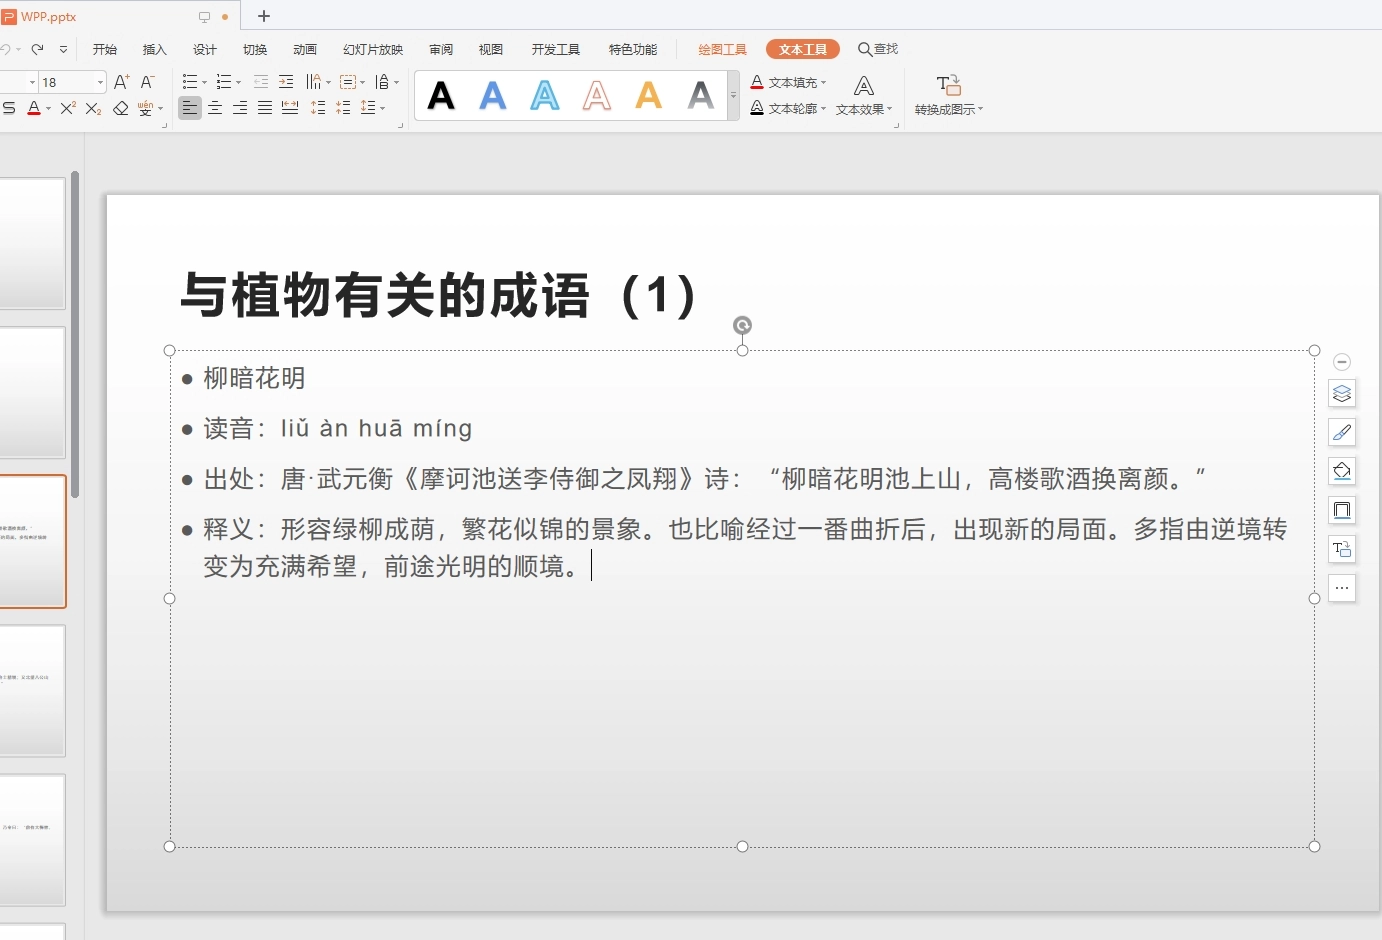Open the 审阅 review tab

pos(441,49)
